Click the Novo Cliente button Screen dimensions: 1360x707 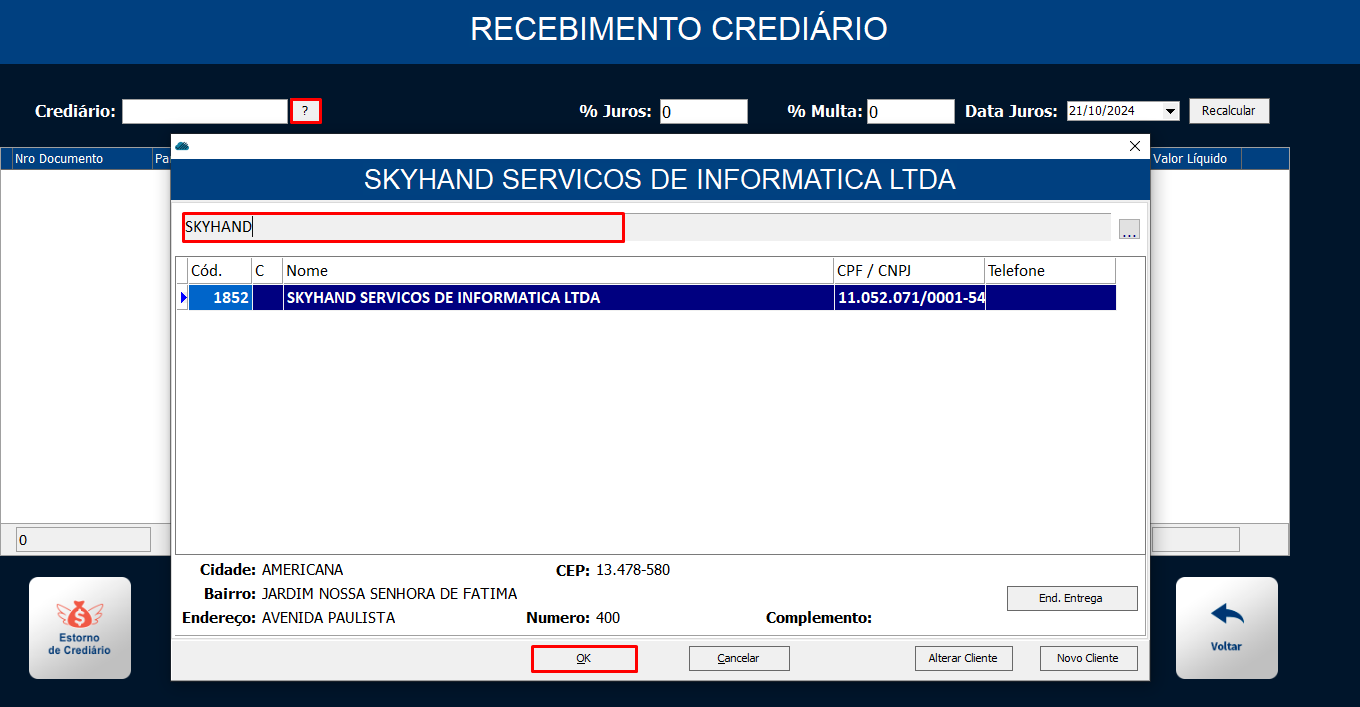pyautogui.click(x=1087, y=659)
